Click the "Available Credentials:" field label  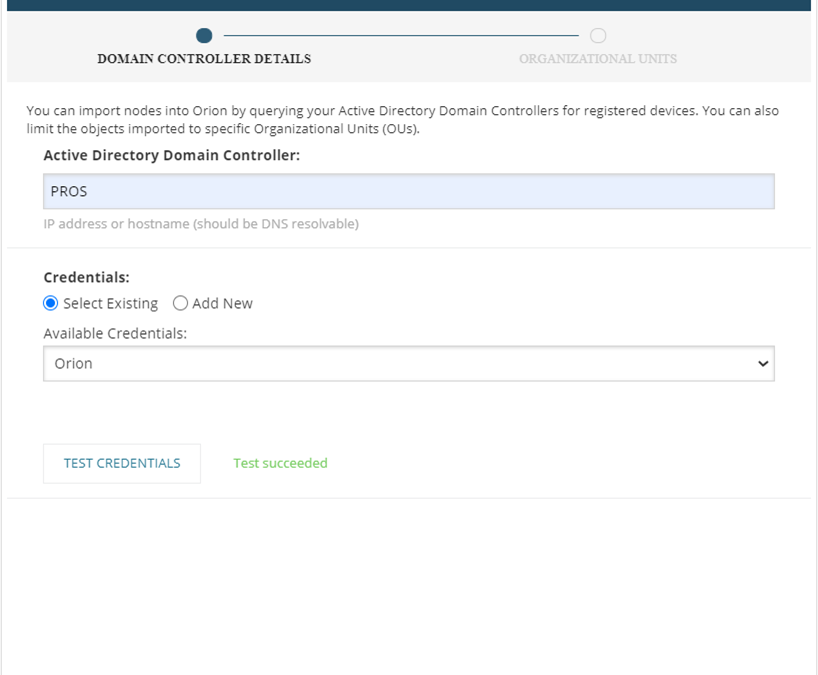click(115, 333)
